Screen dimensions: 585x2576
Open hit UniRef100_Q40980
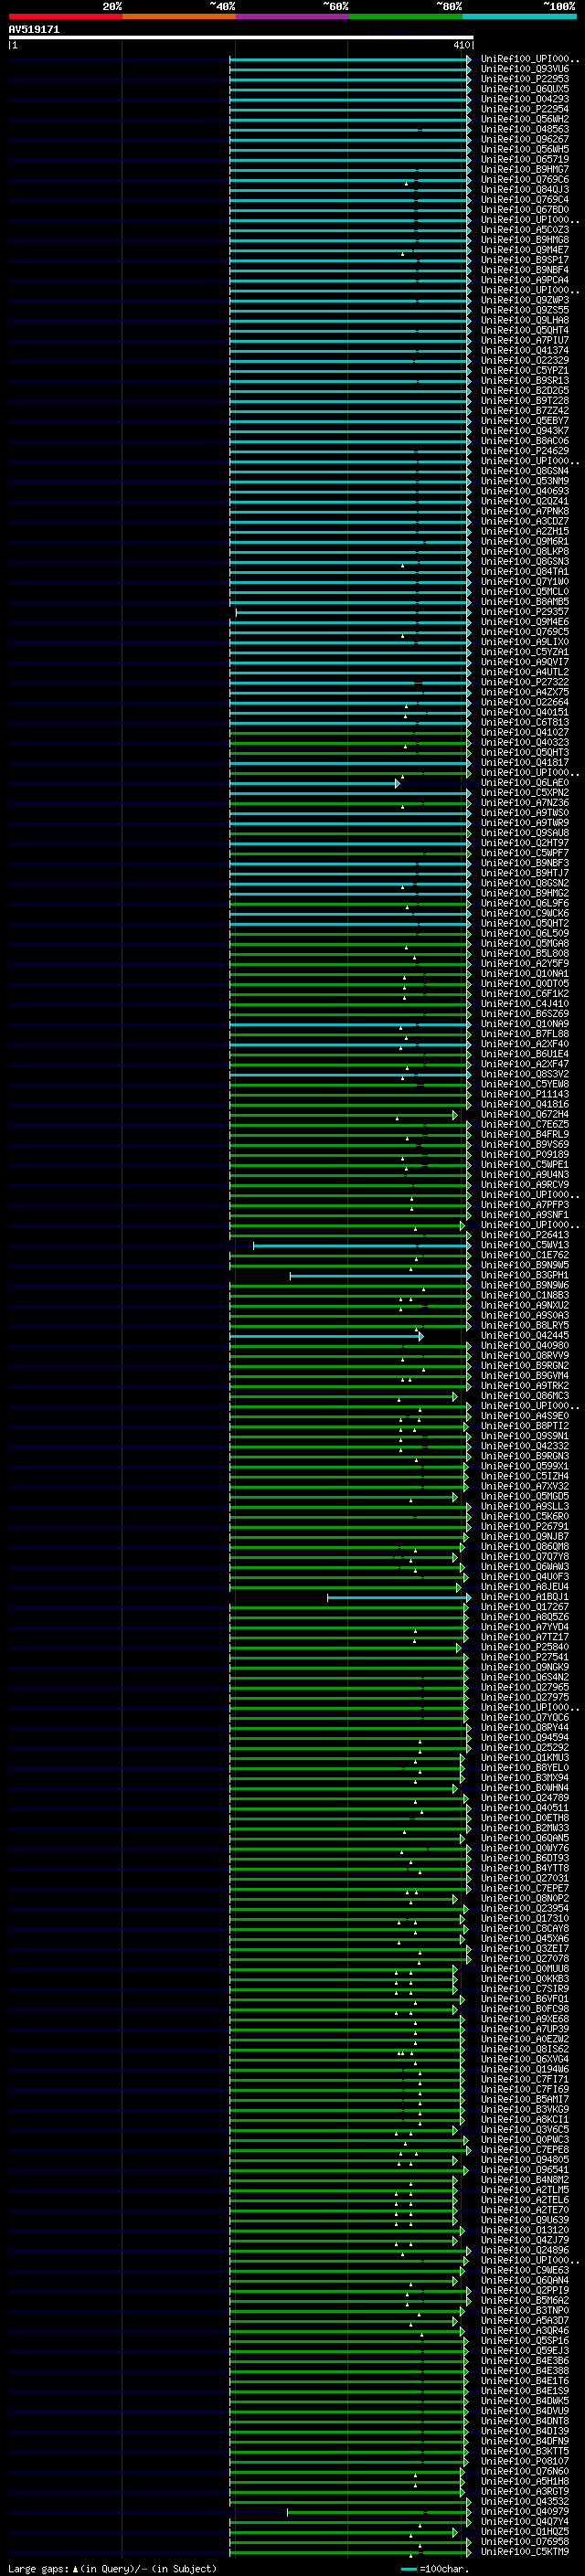[525, 1345]
